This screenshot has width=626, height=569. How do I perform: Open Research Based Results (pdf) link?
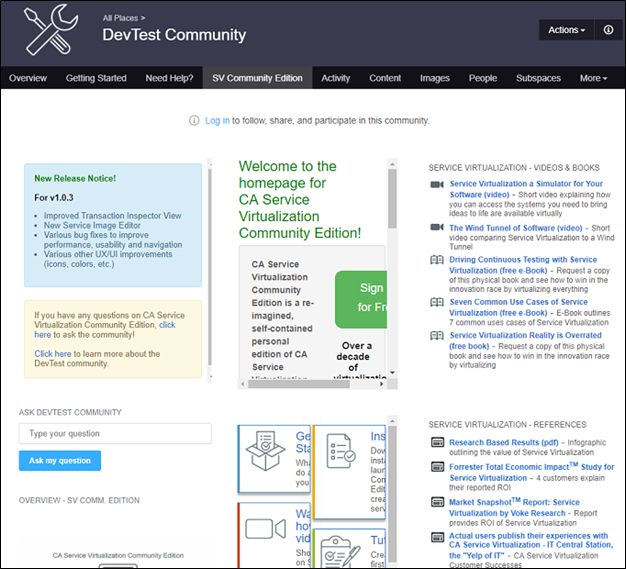click(503, 442)
